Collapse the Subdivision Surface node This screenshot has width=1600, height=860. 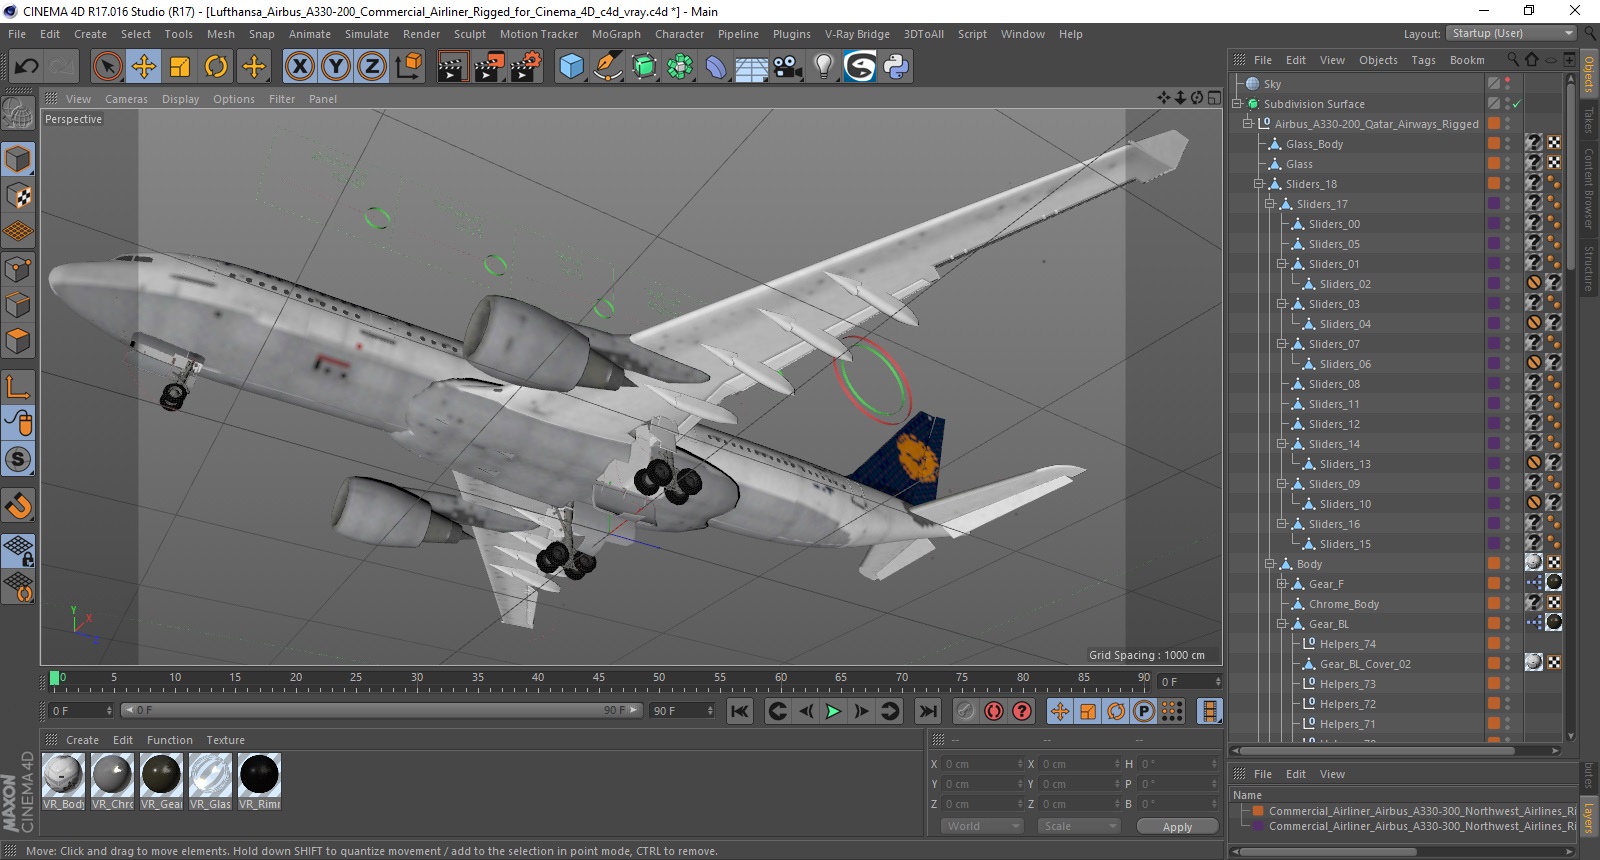tap(1237, 104)
